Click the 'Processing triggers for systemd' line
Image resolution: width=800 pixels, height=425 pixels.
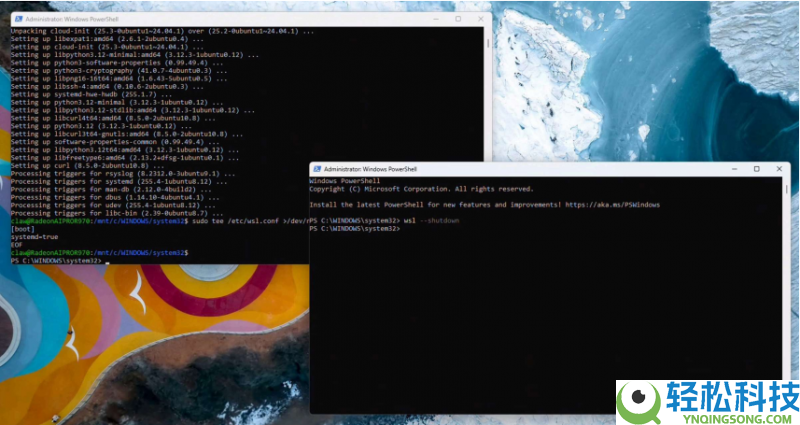click(x=119, y=182)
